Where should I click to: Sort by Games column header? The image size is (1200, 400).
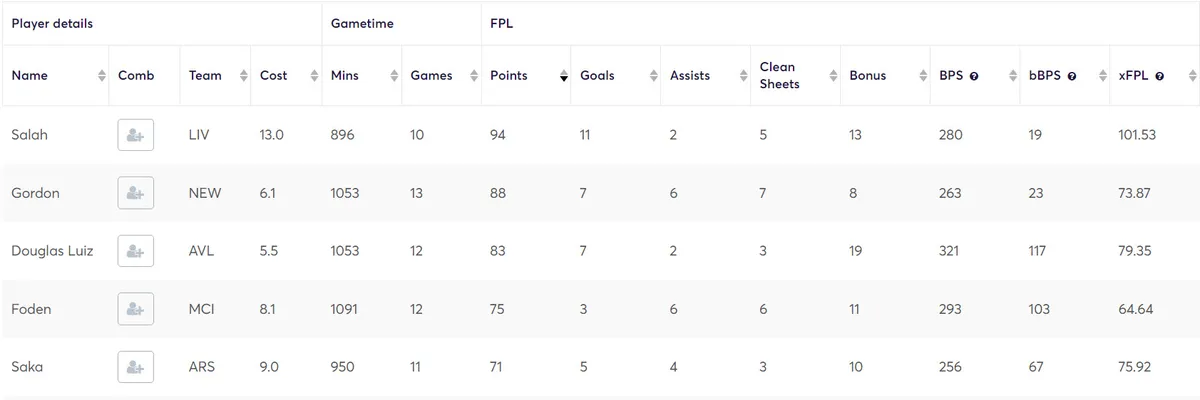point(440,76)
